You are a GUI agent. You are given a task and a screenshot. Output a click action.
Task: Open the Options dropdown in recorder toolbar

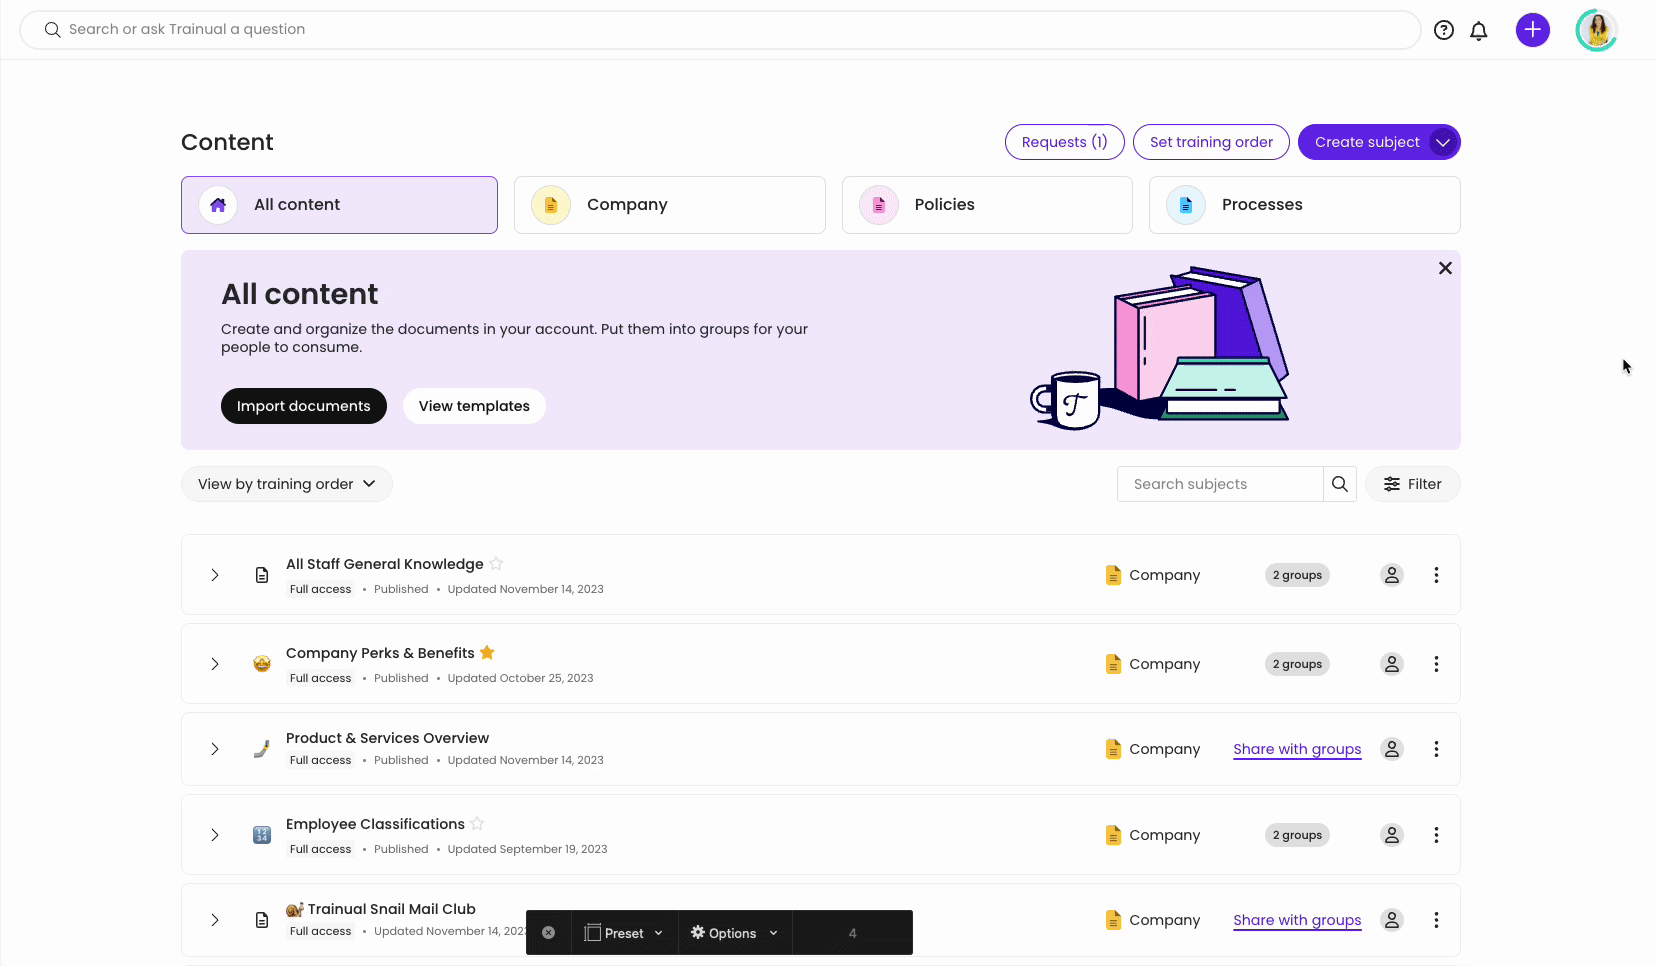coord(735,933)
